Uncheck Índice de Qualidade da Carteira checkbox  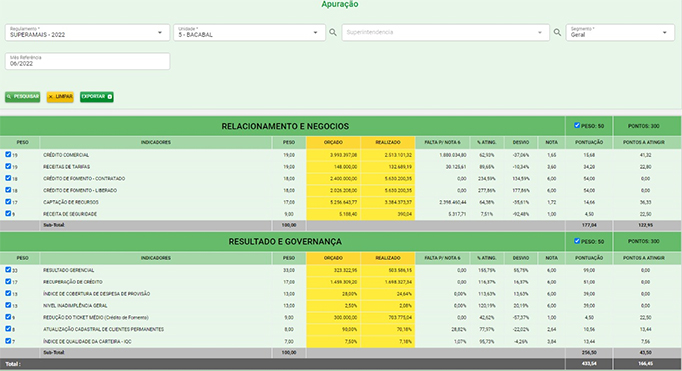8,341
